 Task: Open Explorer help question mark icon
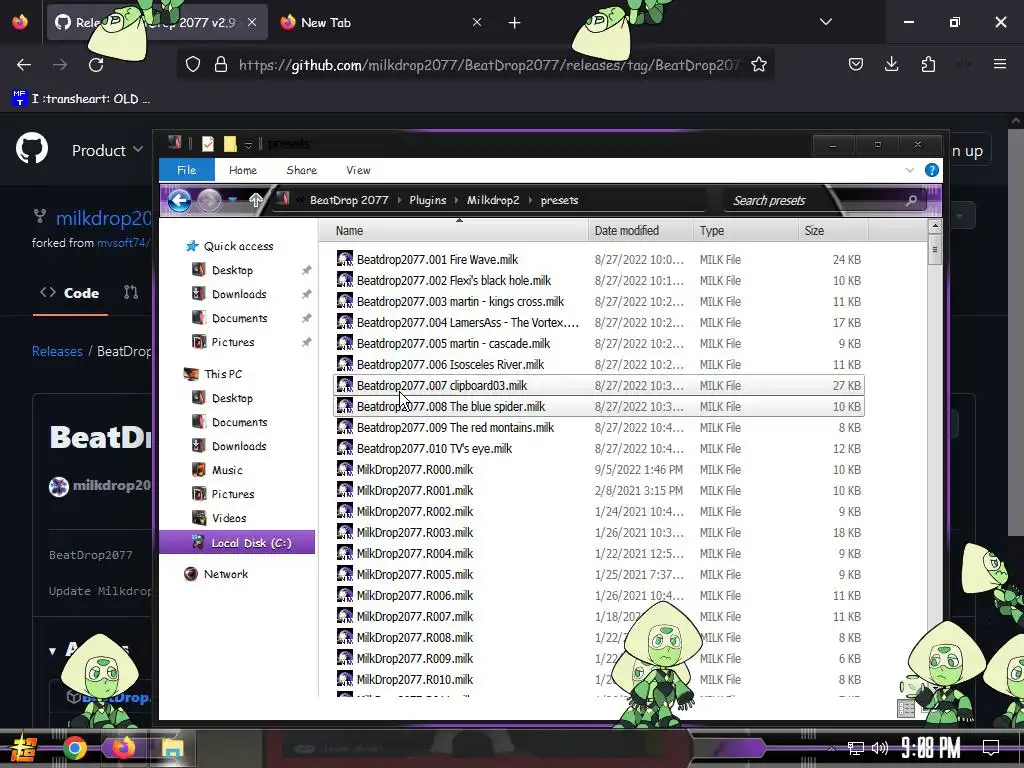click(932, 170)
